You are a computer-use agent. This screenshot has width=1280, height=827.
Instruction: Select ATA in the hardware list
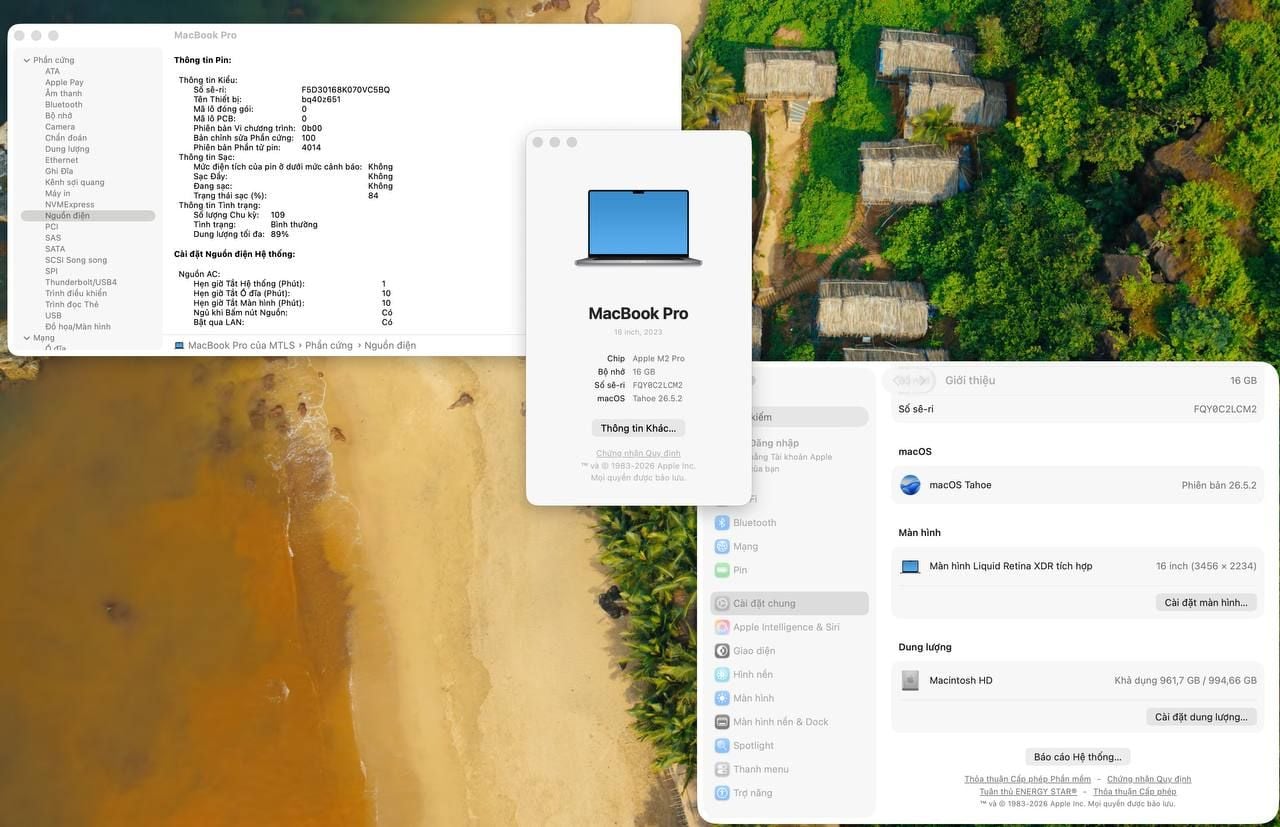pos(52,72)
